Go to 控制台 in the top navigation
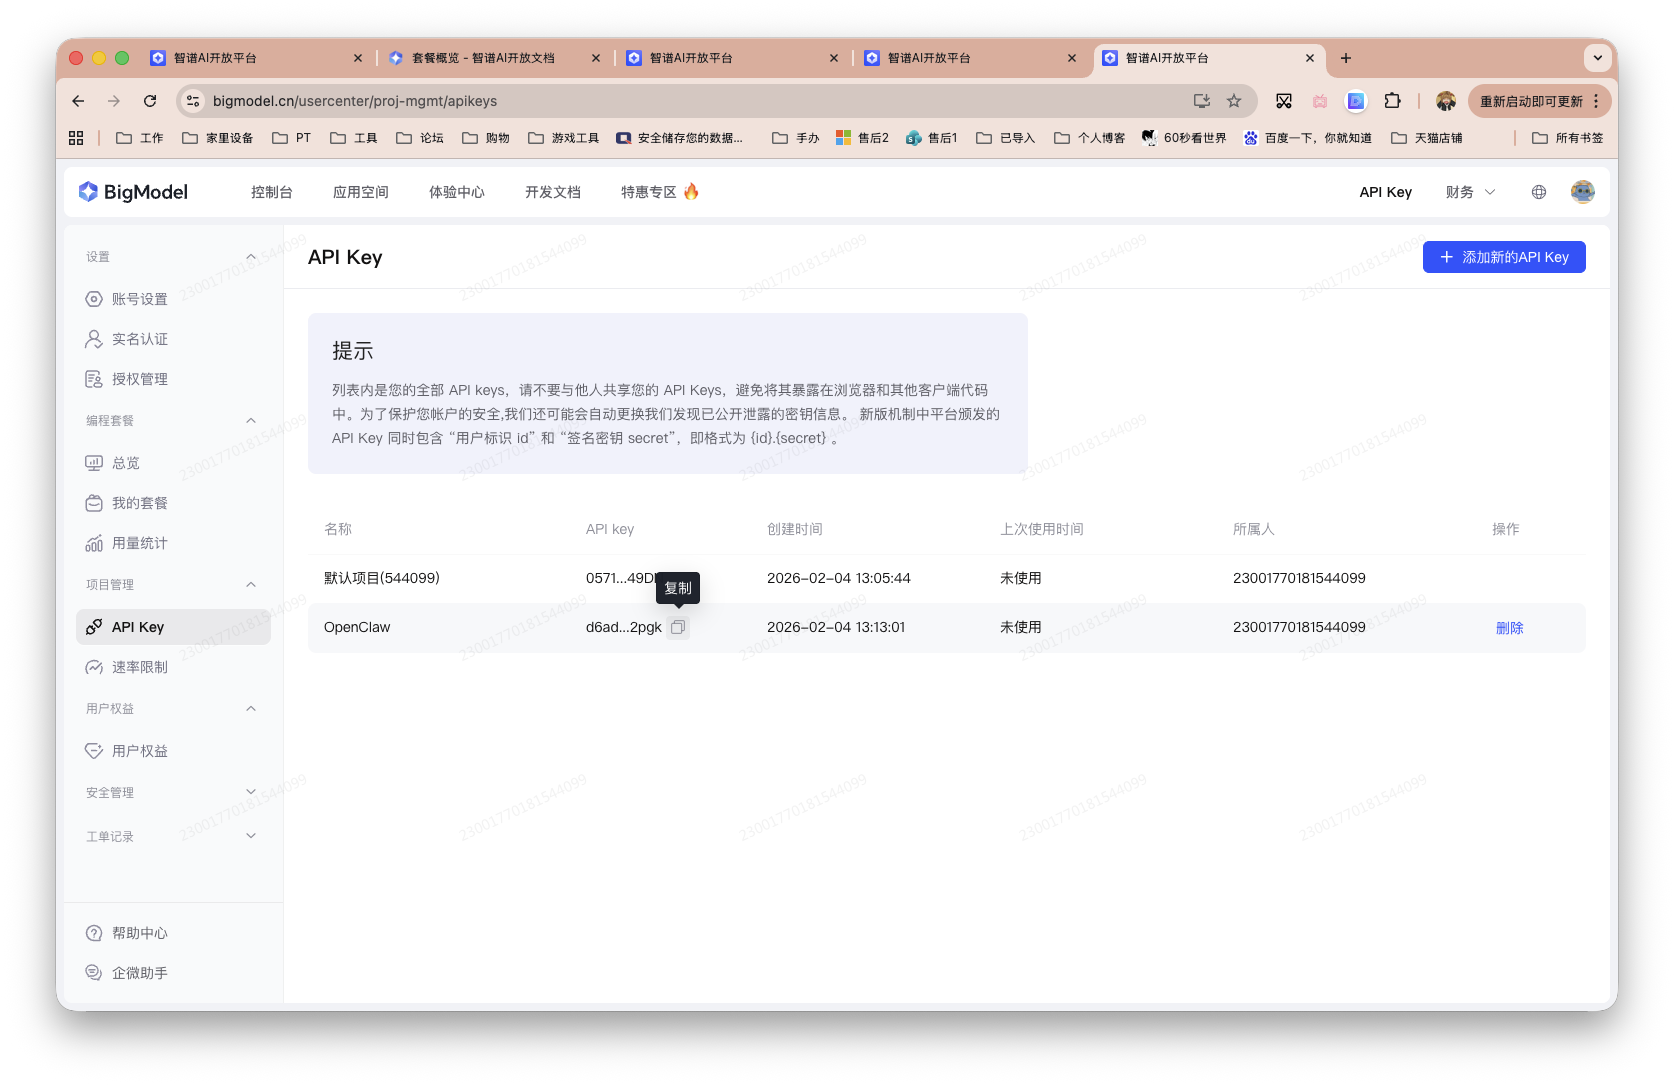 [x=271, y=191]
